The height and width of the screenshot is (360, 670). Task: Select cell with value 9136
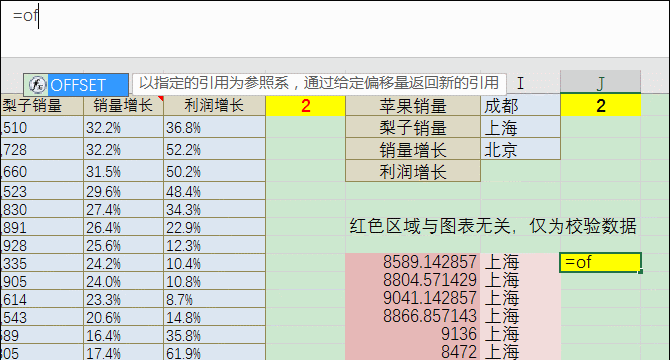pyautogui.click(x=413, y=334)
